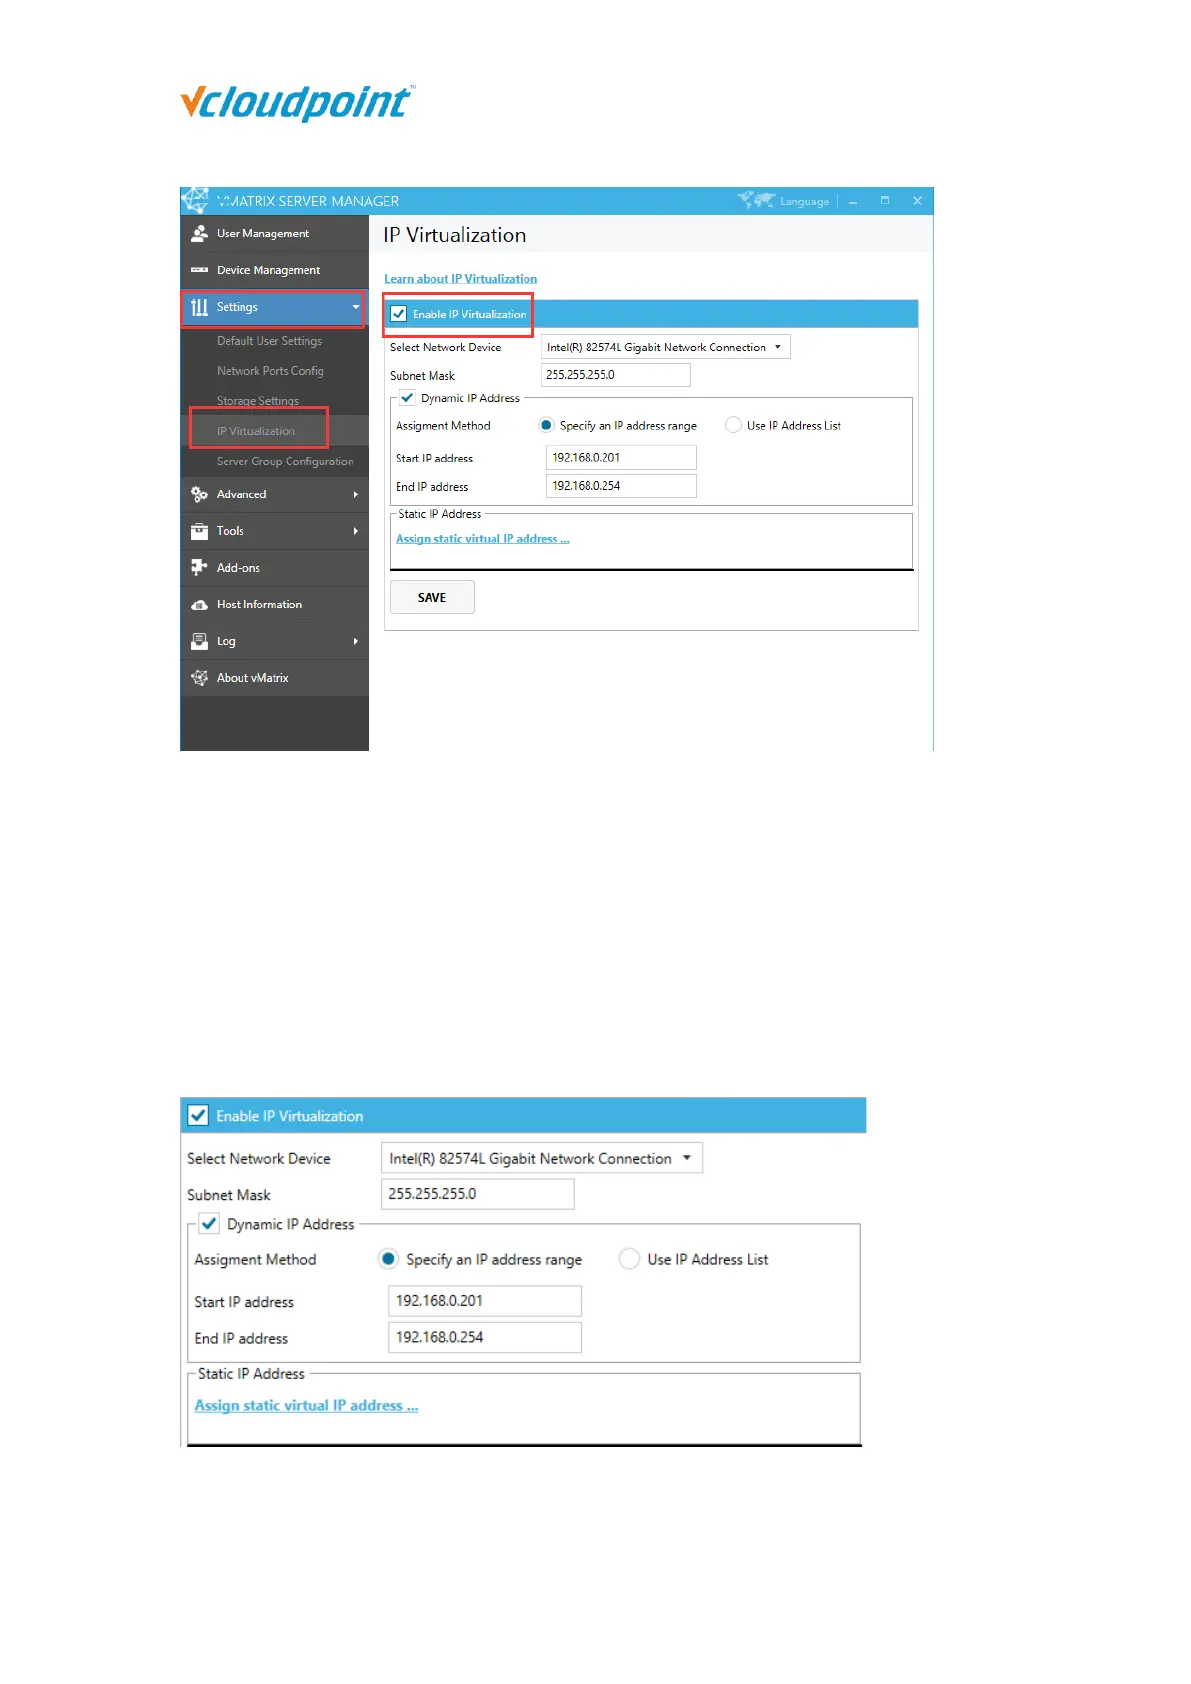Choose 'Use IP Address List' in lower panel
The width and height of the screenshot is (1191, 1684).
pyautogui.click(x=629, y=1259)
